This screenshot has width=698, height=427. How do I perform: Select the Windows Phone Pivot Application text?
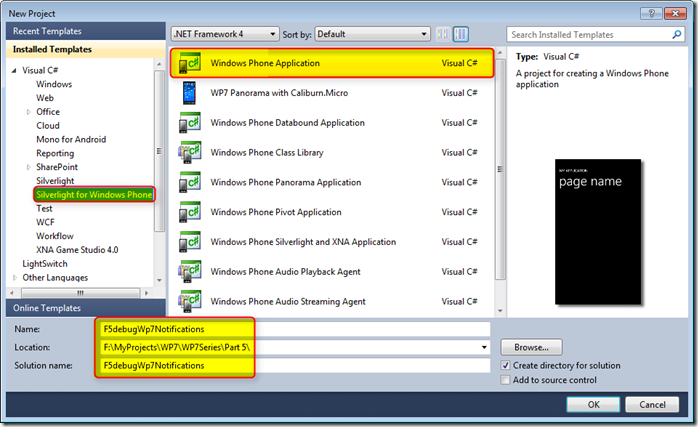point(276,212)
